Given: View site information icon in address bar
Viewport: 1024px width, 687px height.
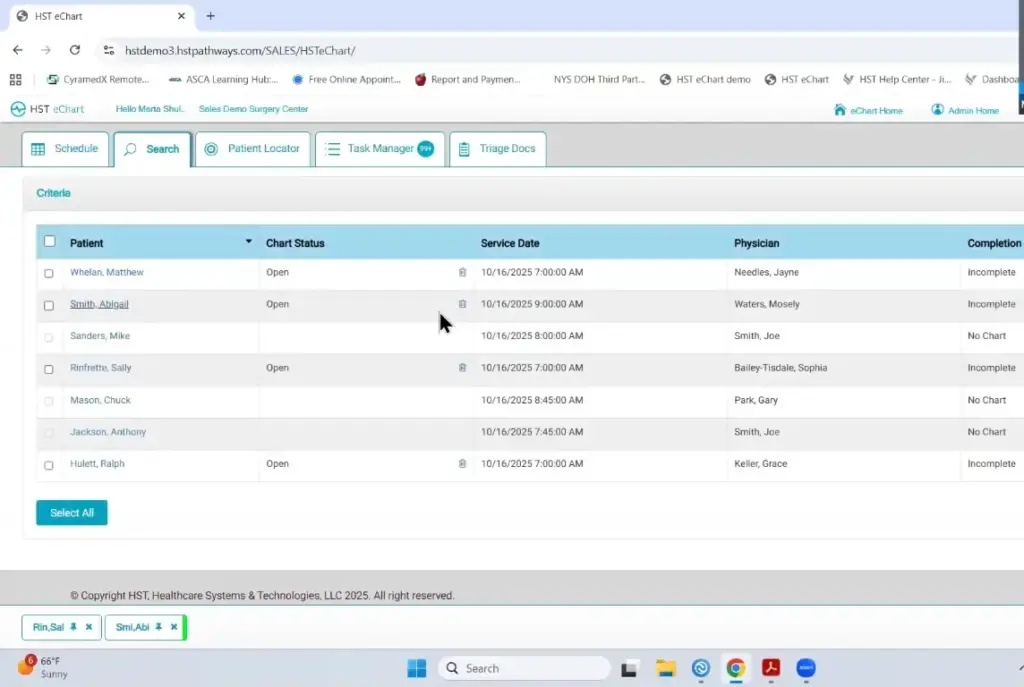Looking at the screenshot, I should click(x=109, y=50).
